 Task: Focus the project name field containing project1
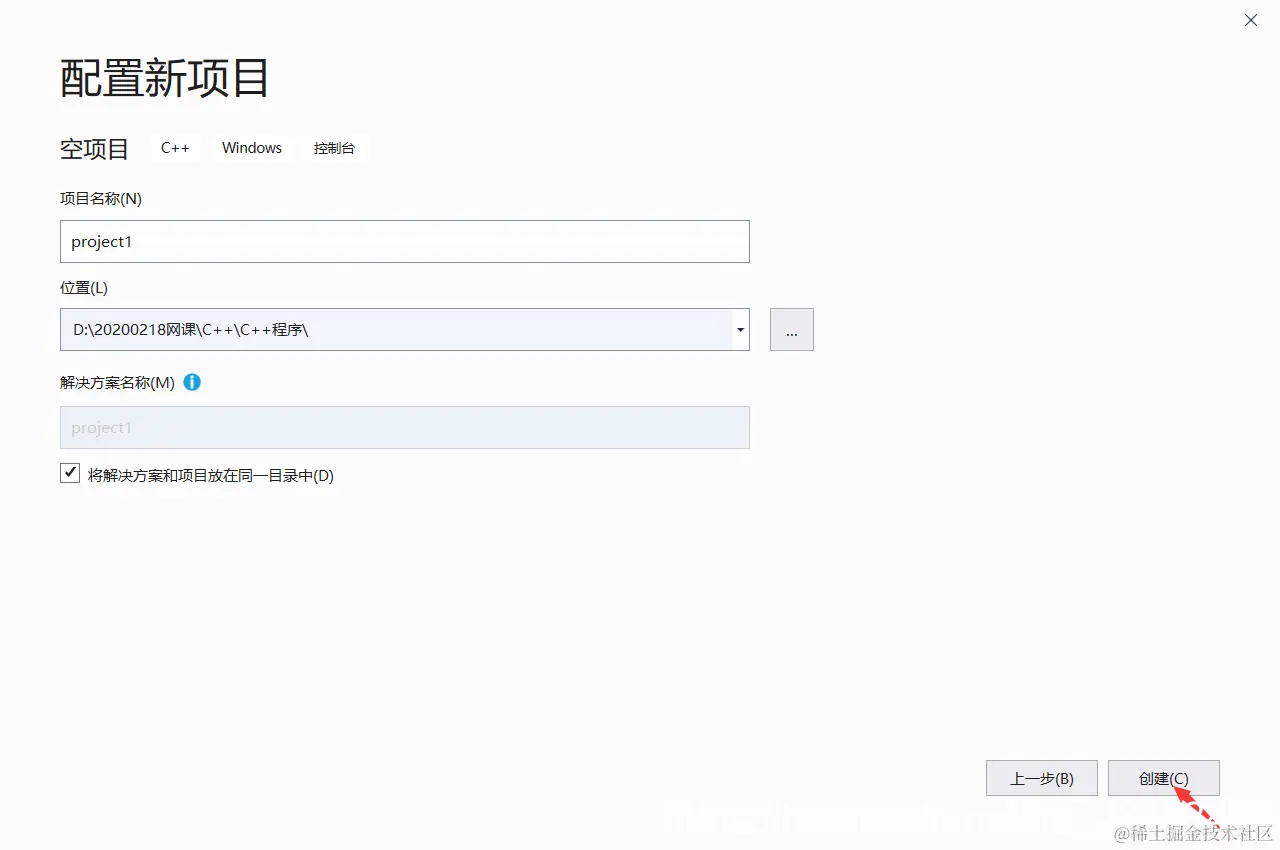coord(405,242)
